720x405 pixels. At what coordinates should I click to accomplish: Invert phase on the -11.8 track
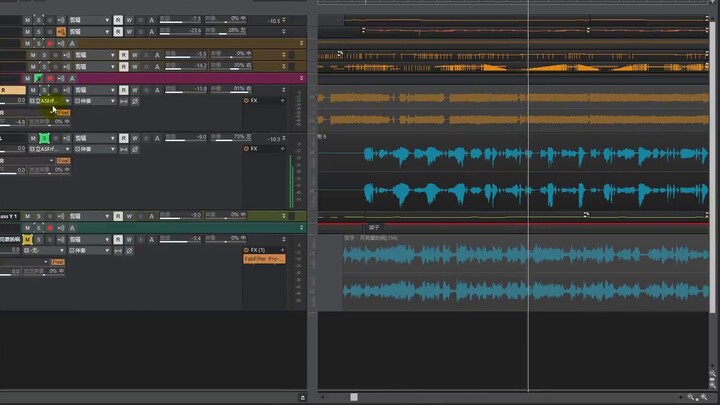[x=135, y=101]
